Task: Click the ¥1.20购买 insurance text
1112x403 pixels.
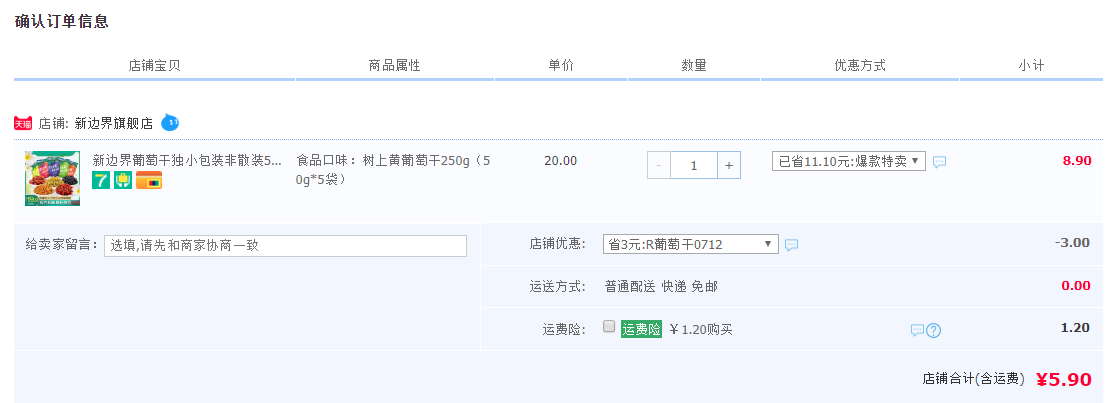Action: 701,330
